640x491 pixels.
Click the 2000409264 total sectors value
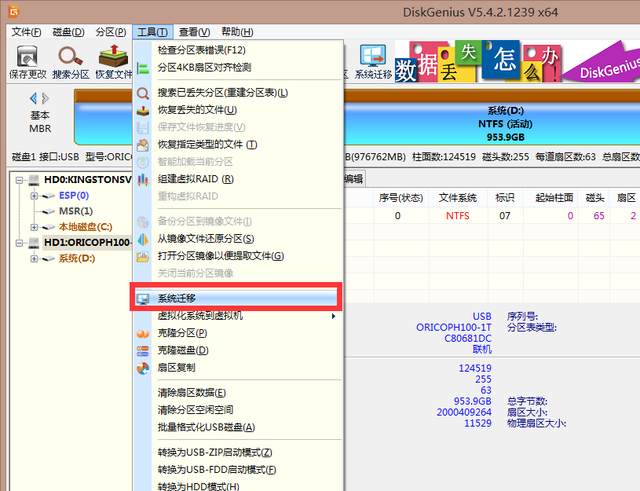click(464, 412)
